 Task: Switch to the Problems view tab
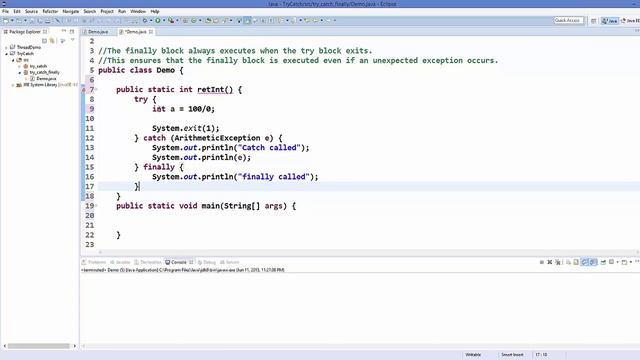point(94,262)
